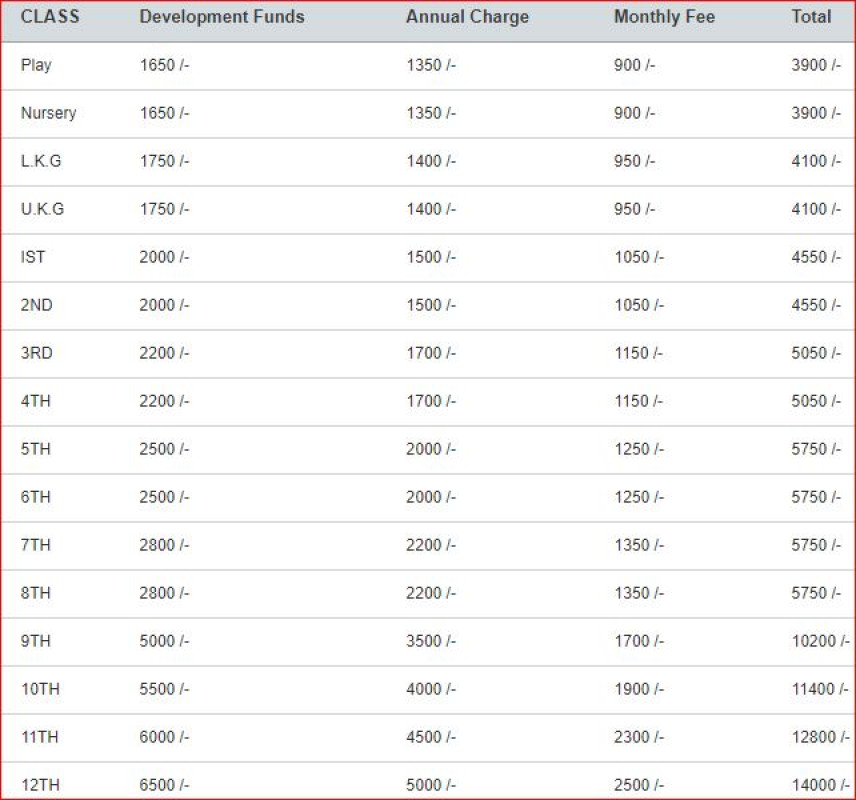The image size is (856, 800).
Task: Select the 6000 development fund for 11TH
Action: pyautogui.click(x=164, y=737)
